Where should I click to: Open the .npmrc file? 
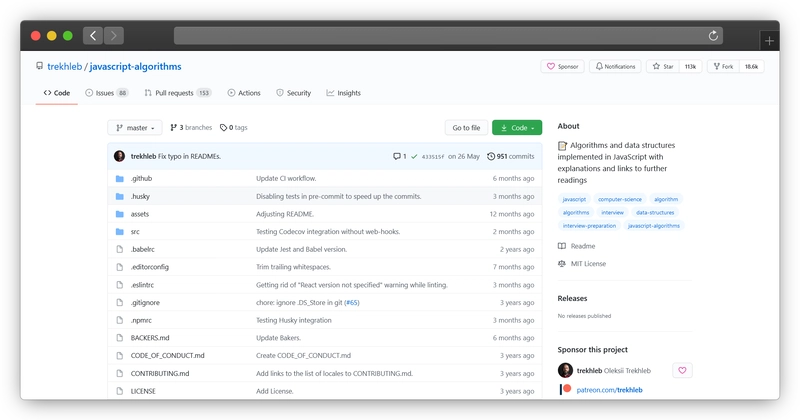141,320
